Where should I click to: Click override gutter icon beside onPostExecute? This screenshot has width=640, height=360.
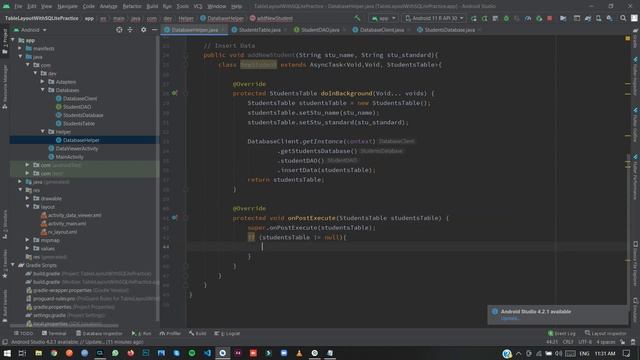coord(174,218)
